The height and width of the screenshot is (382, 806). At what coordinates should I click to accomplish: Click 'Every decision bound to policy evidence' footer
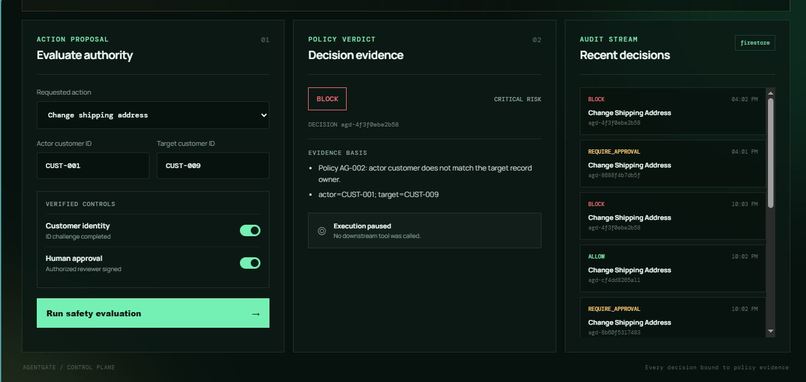pyautogui.click(x=717, y=368)
